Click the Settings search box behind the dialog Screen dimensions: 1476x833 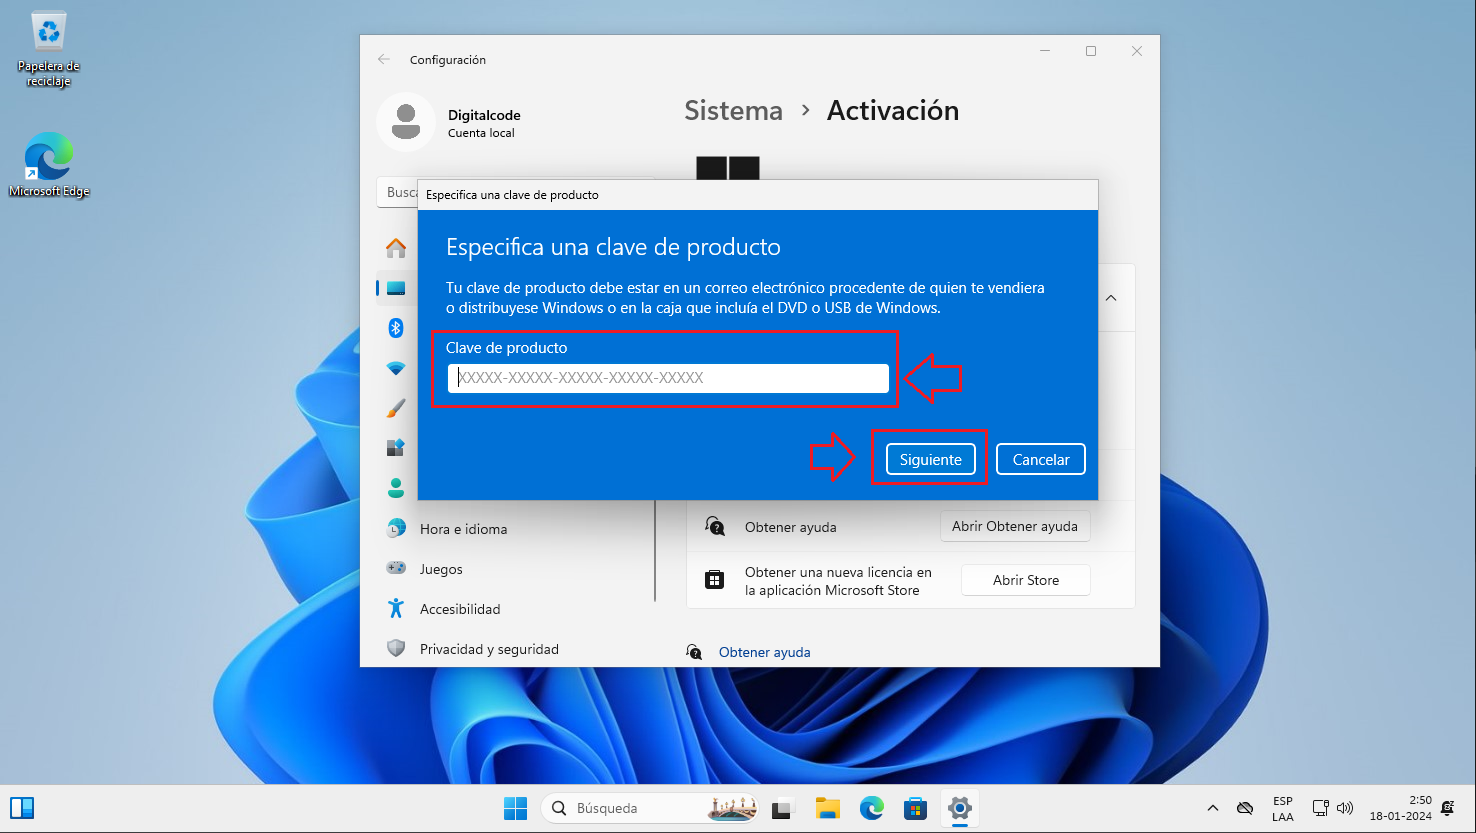(x=397, y=192)
